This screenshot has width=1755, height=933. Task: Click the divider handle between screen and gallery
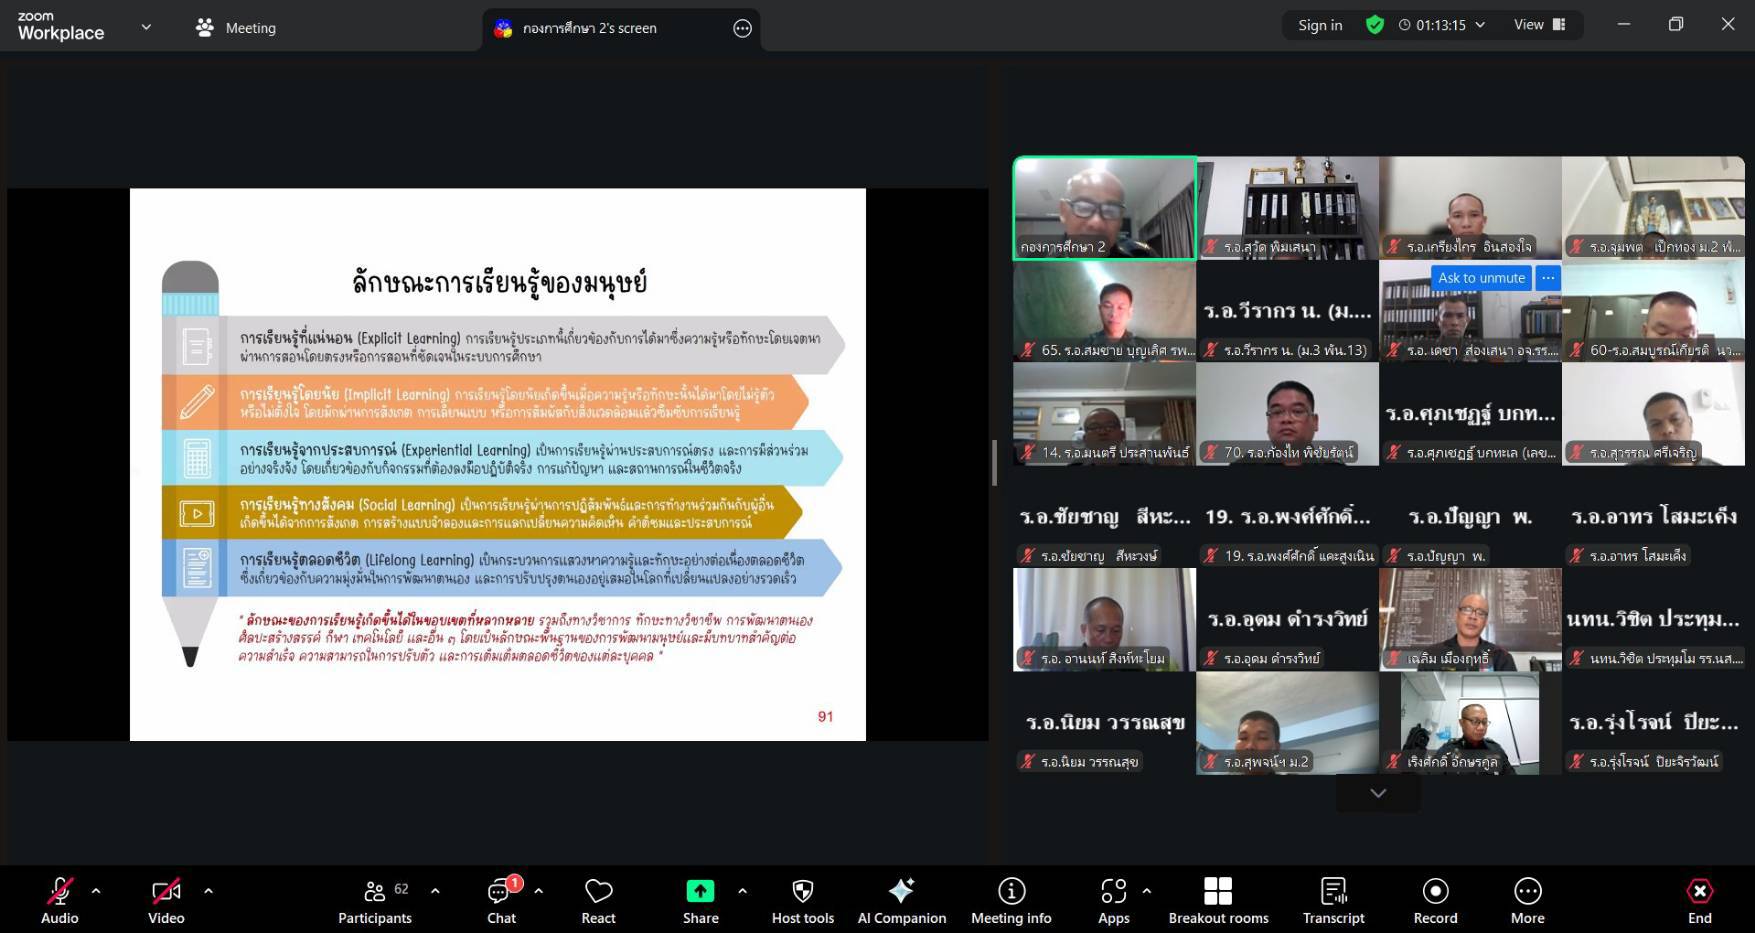[x=994, y=463]
